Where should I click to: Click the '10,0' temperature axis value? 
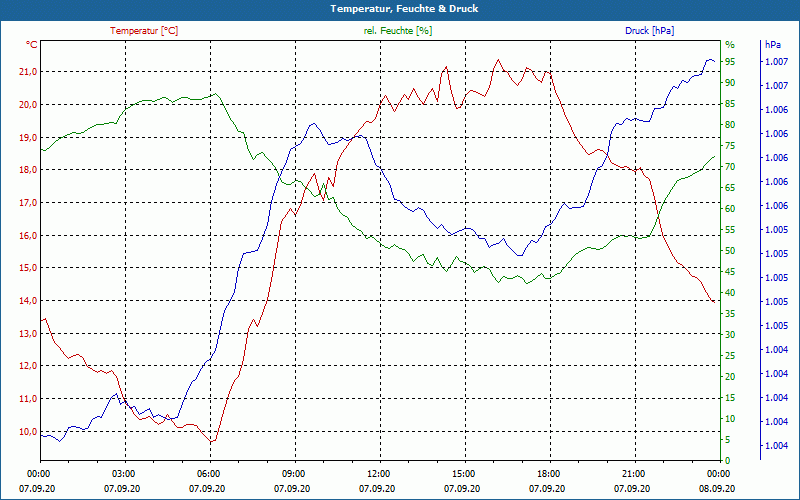[x=28, y=432]
